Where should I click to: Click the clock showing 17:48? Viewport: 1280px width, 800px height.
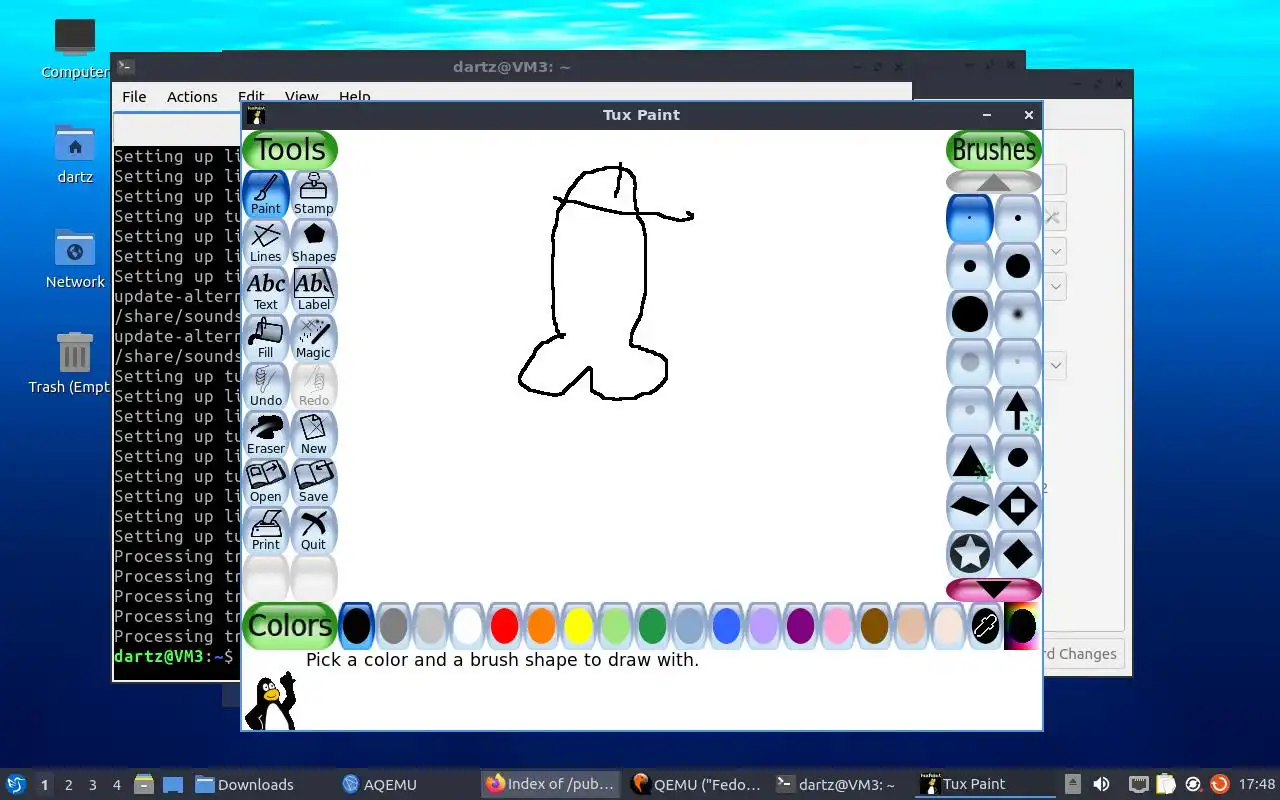tap(1257, 784)
